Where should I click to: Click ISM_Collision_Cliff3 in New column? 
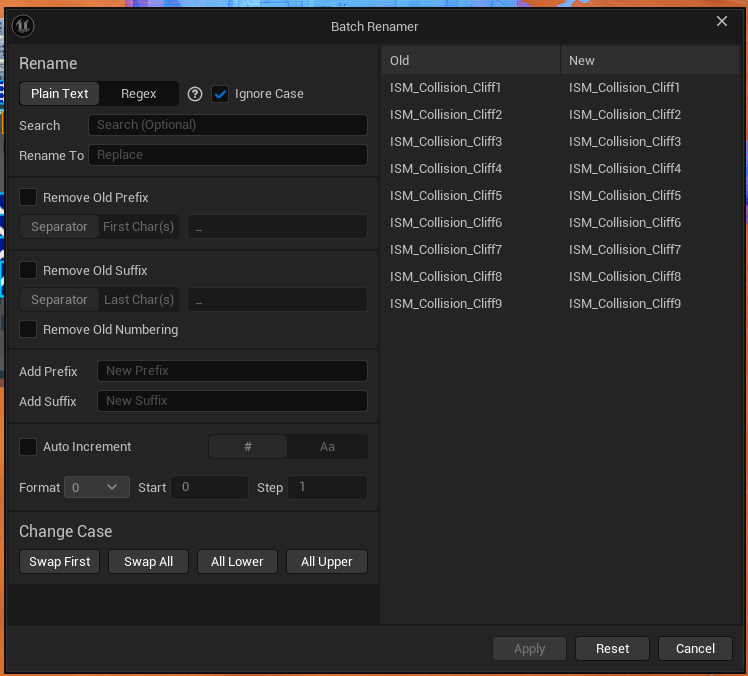(625, 142)
